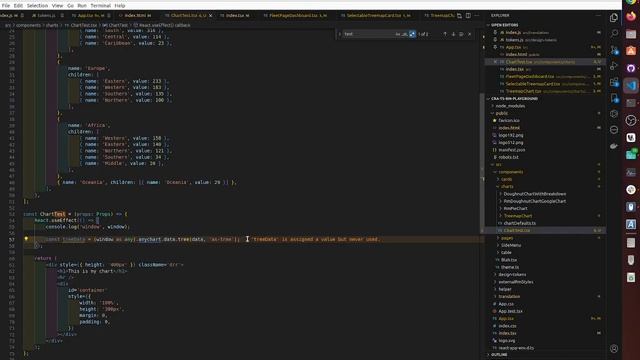Open chartDefaults.ts in explorer
The height and width of the screenshot is (360, 640).
tap(520, 223)
